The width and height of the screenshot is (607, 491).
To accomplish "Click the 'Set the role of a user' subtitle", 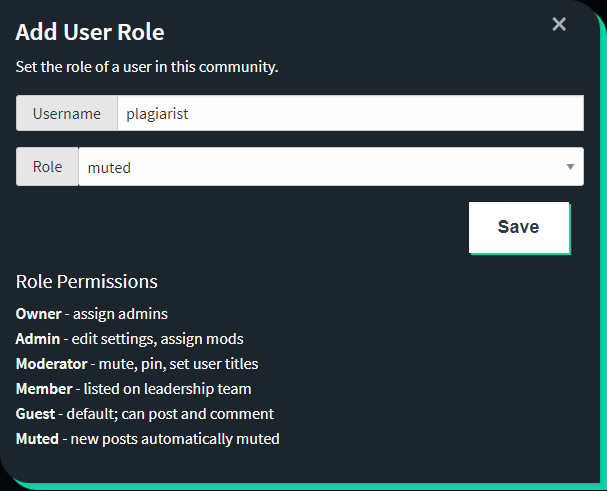I will point(147,68).
